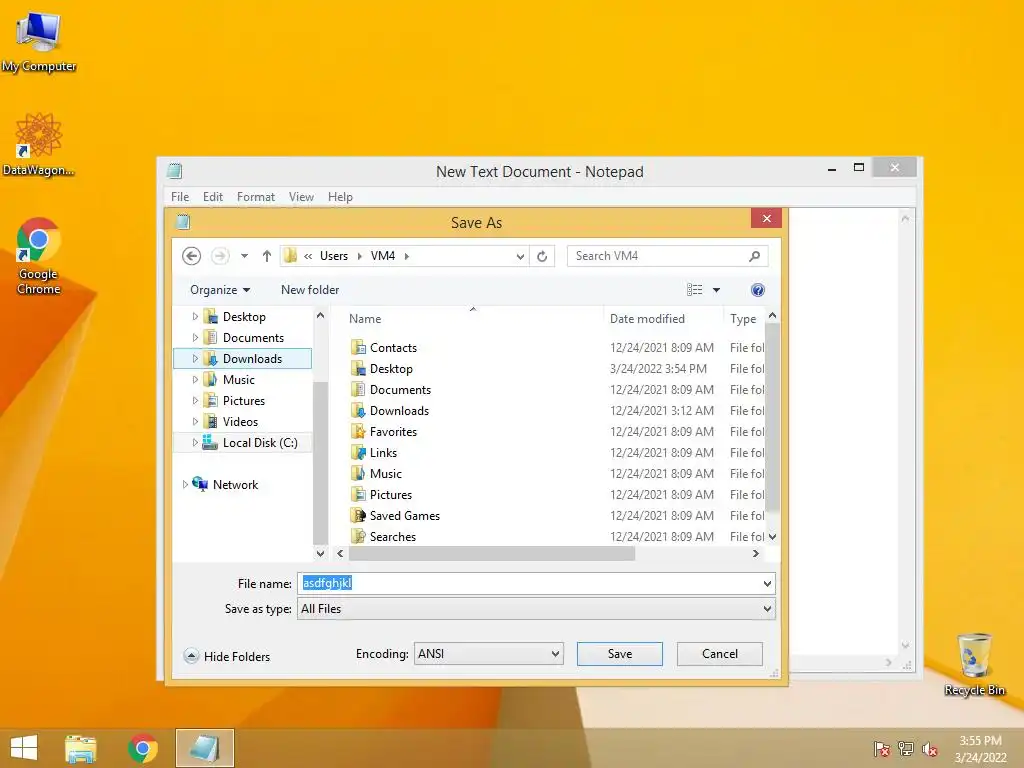Expand the Downloads tree node
This screenshot has height=768, width=1024.
pos(195,359)
